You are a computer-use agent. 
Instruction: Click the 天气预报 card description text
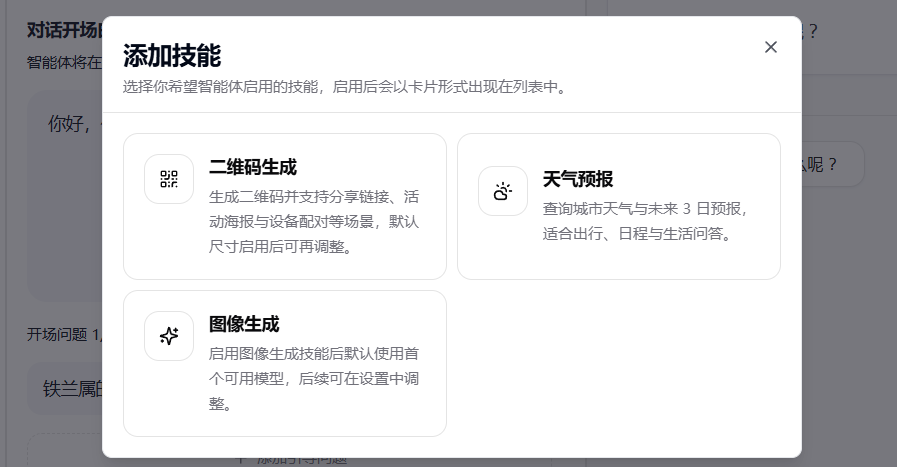pyautogui.click(x=645, y=221)
